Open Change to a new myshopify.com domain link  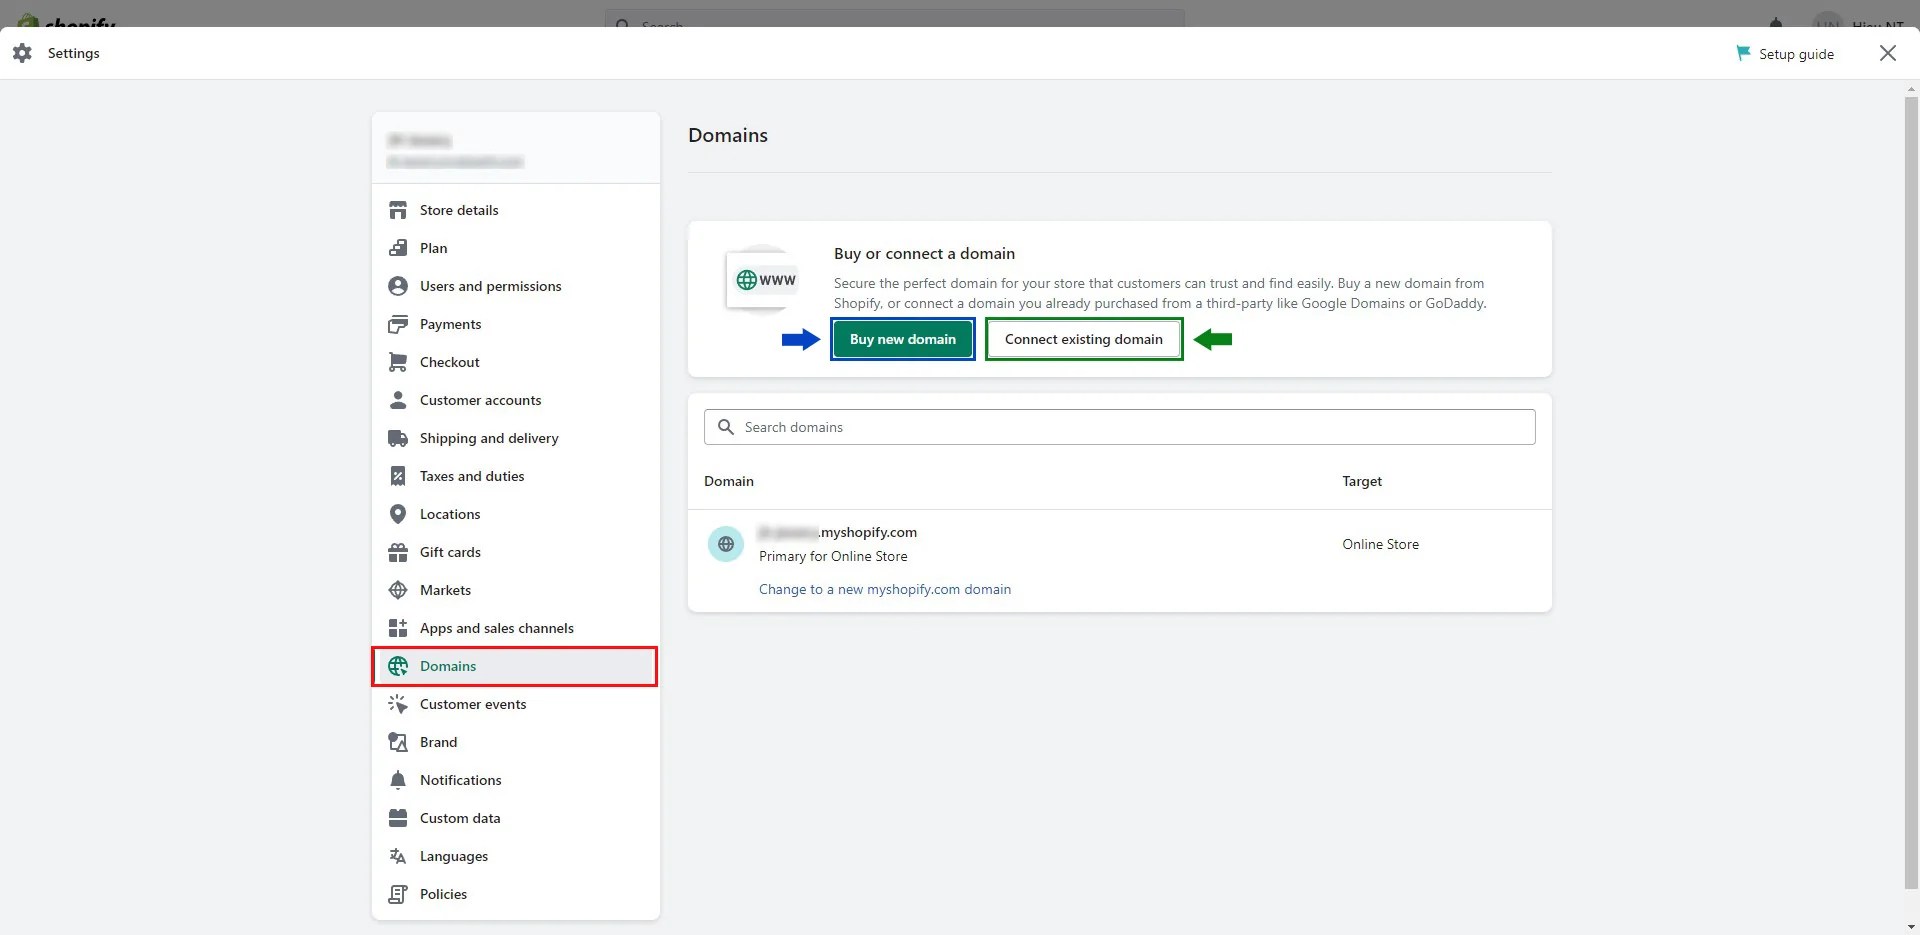click(x=885, y=589)
